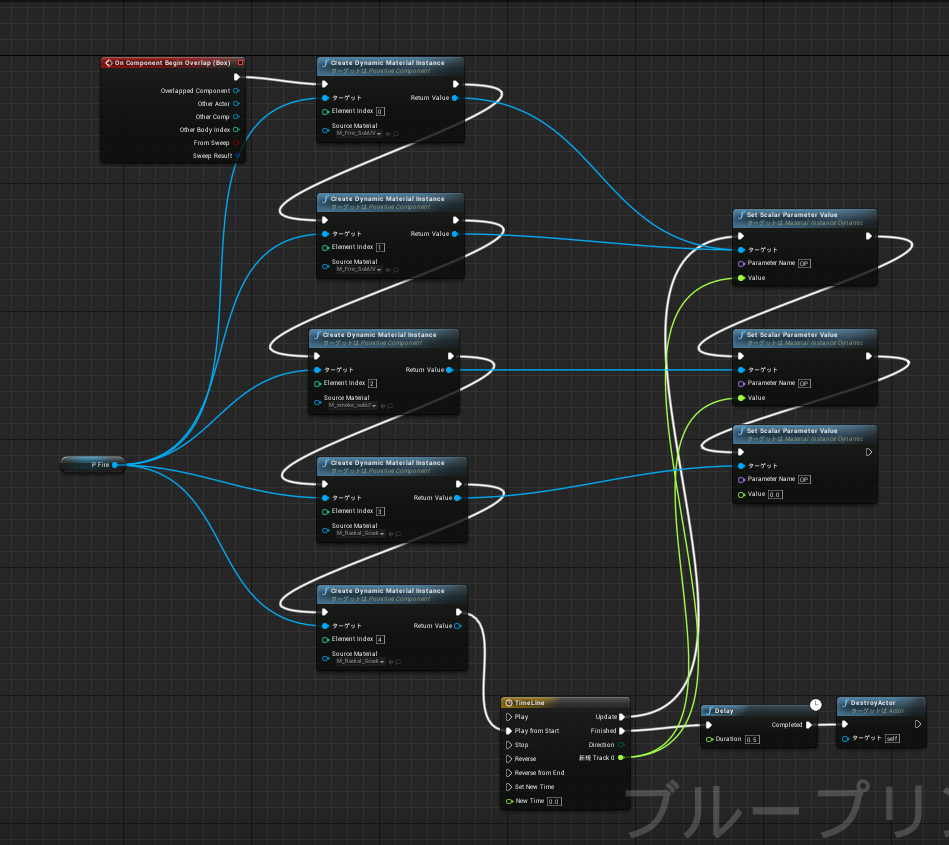Select the TimeLine node title bar
The height and width of the screenshot is (845, 949).
(x=565, y=703)
